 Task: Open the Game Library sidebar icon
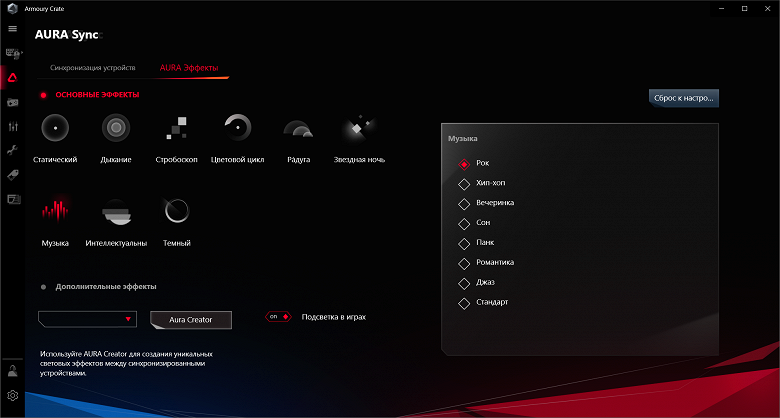point(13,102)
